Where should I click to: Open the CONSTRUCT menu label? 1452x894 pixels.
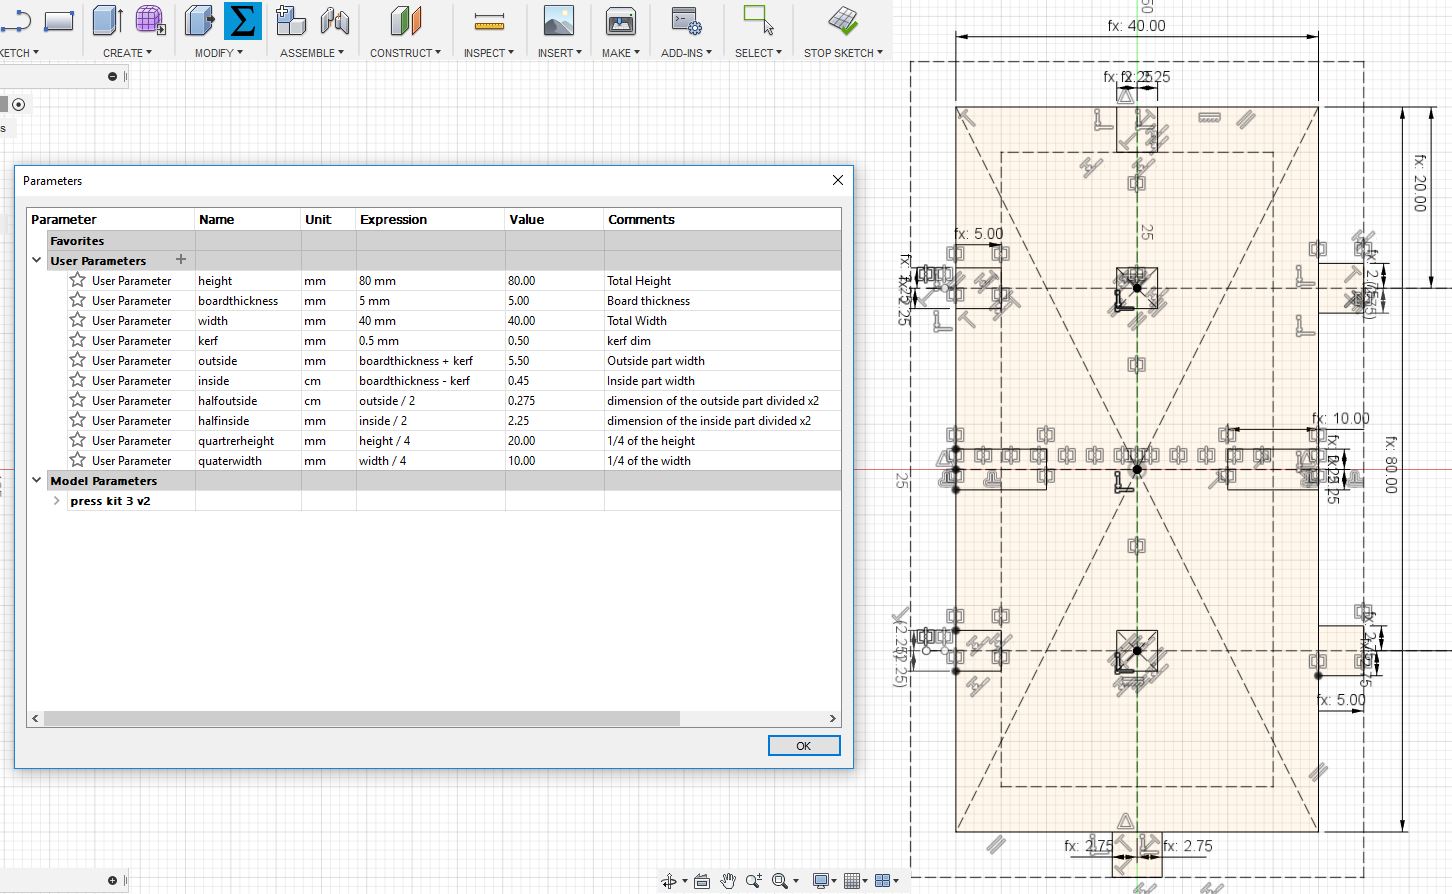[405, 53]
